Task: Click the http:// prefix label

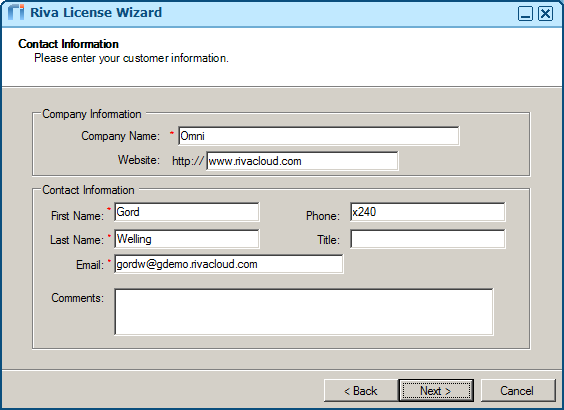Action: coord(188,161)
